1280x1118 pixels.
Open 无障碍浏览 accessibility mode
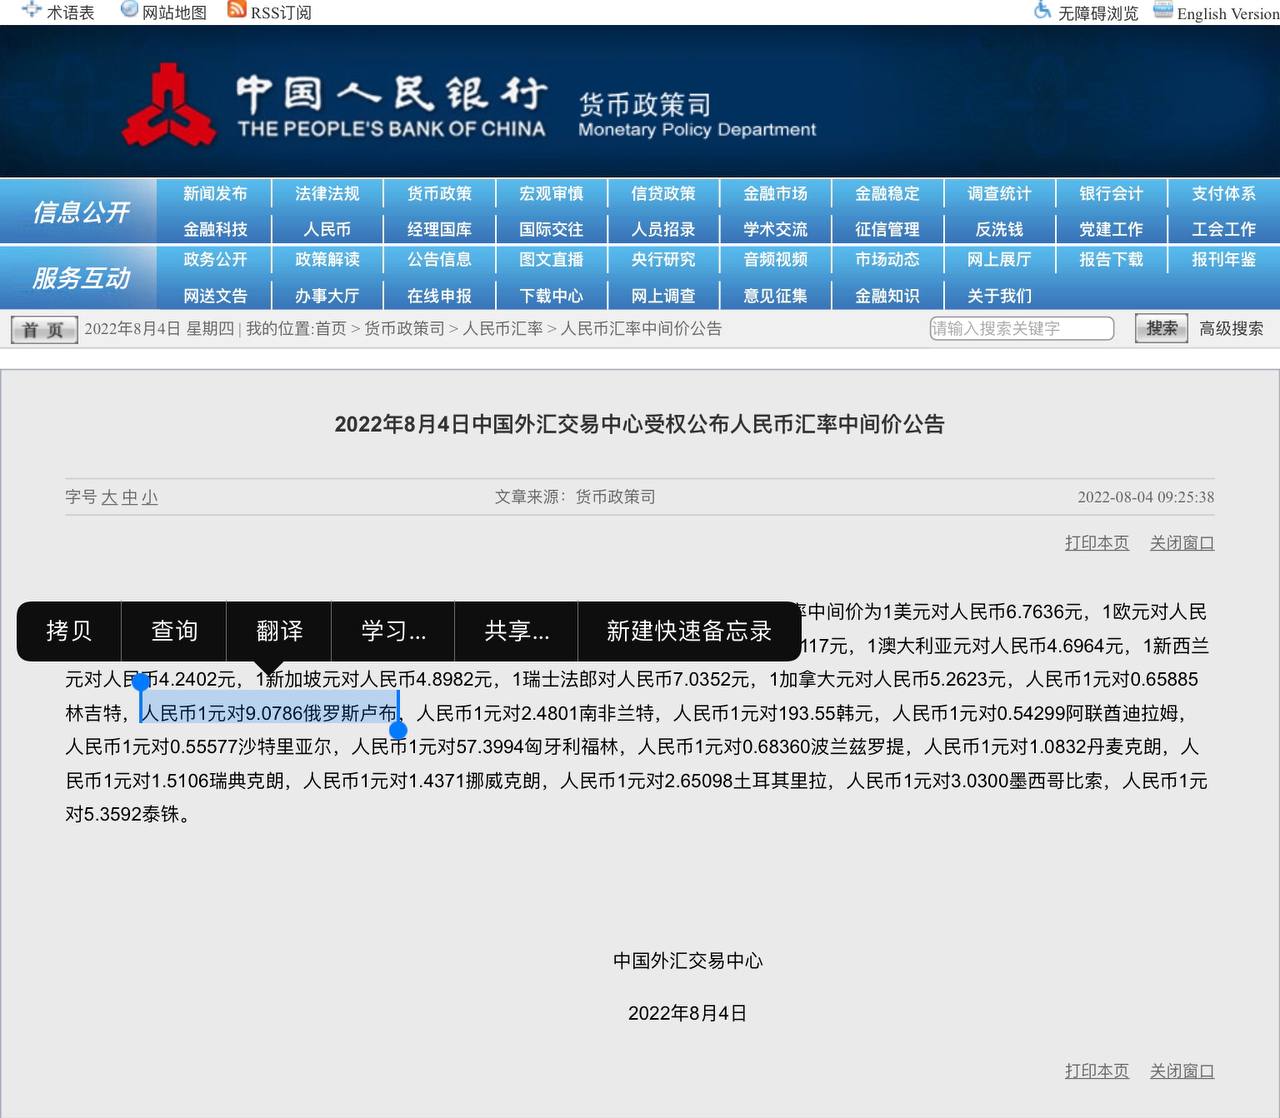click(x=1098, y=13)
